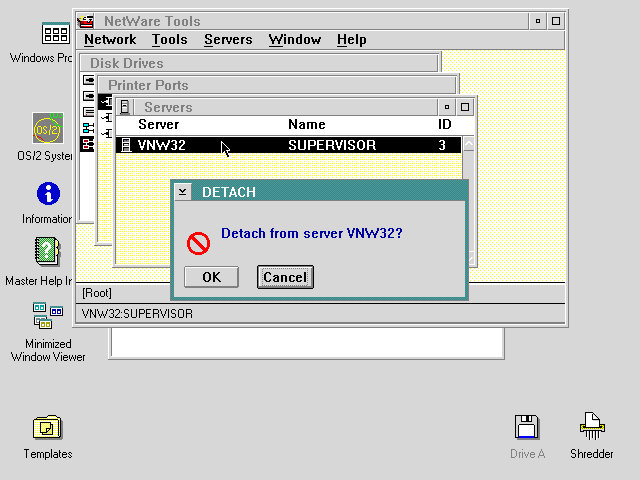Click the Servers window title bar
Screen dimensions: 640x480
point(285,107)
